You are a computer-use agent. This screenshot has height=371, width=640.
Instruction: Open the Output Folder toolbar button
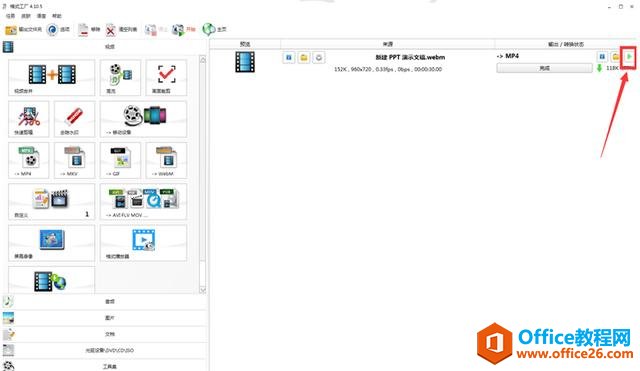(23, 29)
